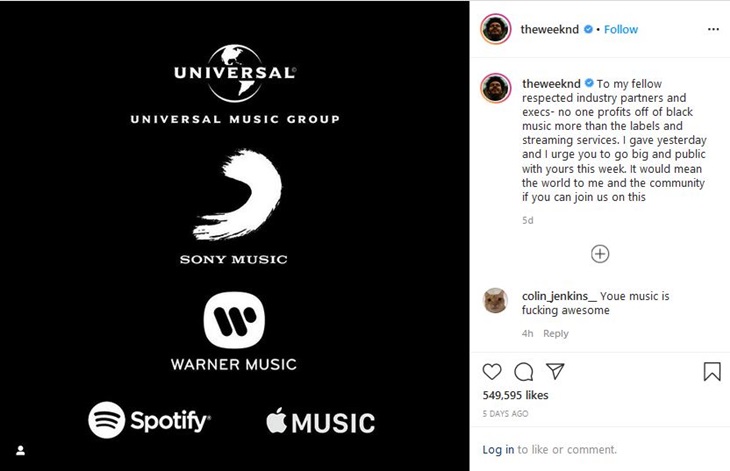Viewport: 730px width, 471px height.
Task: Open comments via speech bubble icon
Action: [524, 372]
